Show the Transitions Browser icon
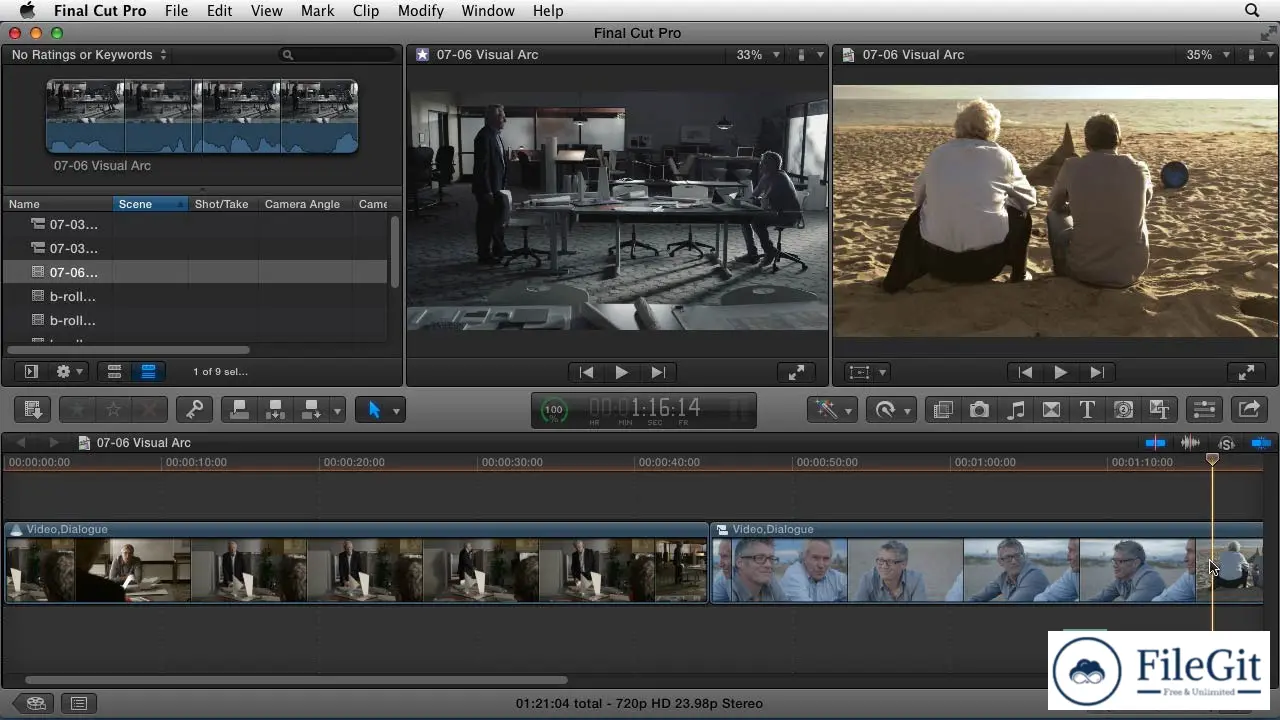Screen dimensions: 1280x720 [x=1051, y=409]
